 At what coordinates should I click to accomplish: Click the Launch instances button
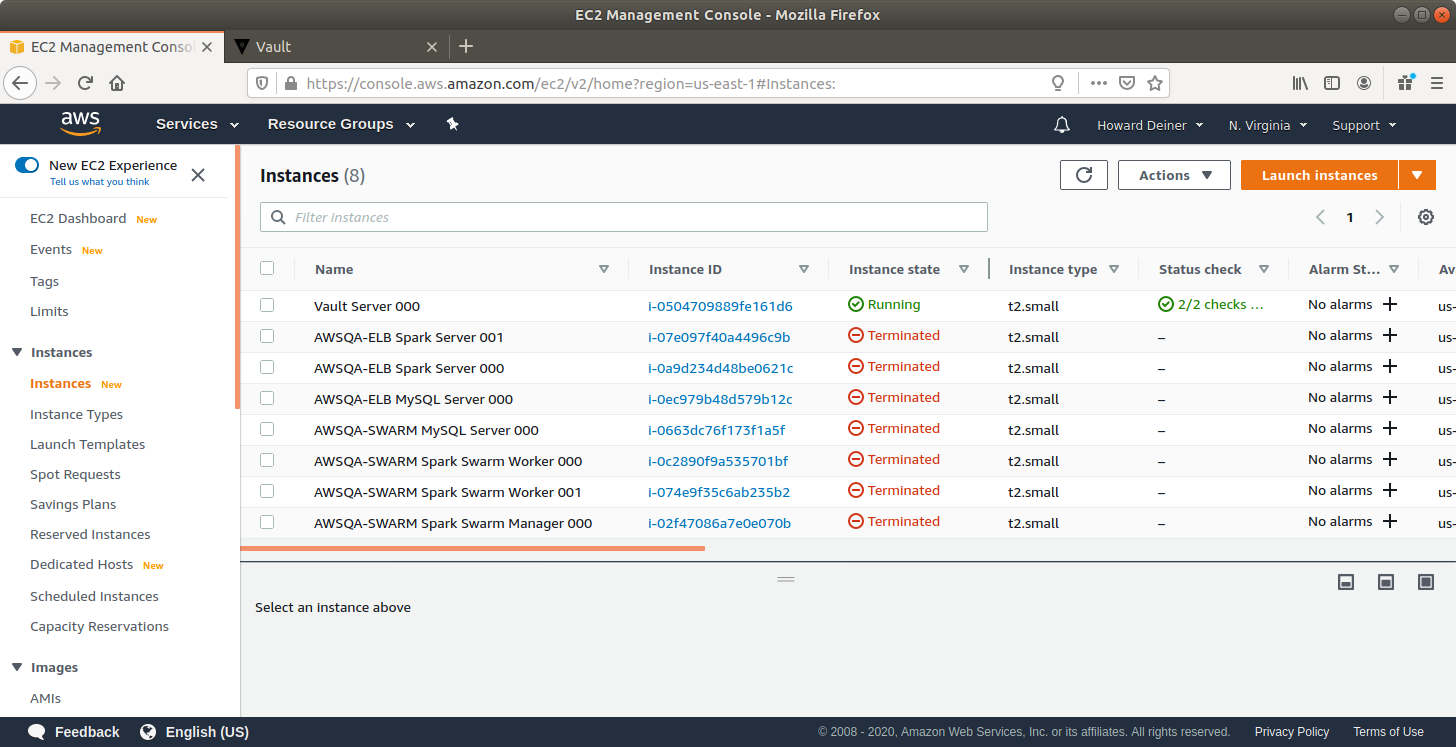coord(1319,175)
